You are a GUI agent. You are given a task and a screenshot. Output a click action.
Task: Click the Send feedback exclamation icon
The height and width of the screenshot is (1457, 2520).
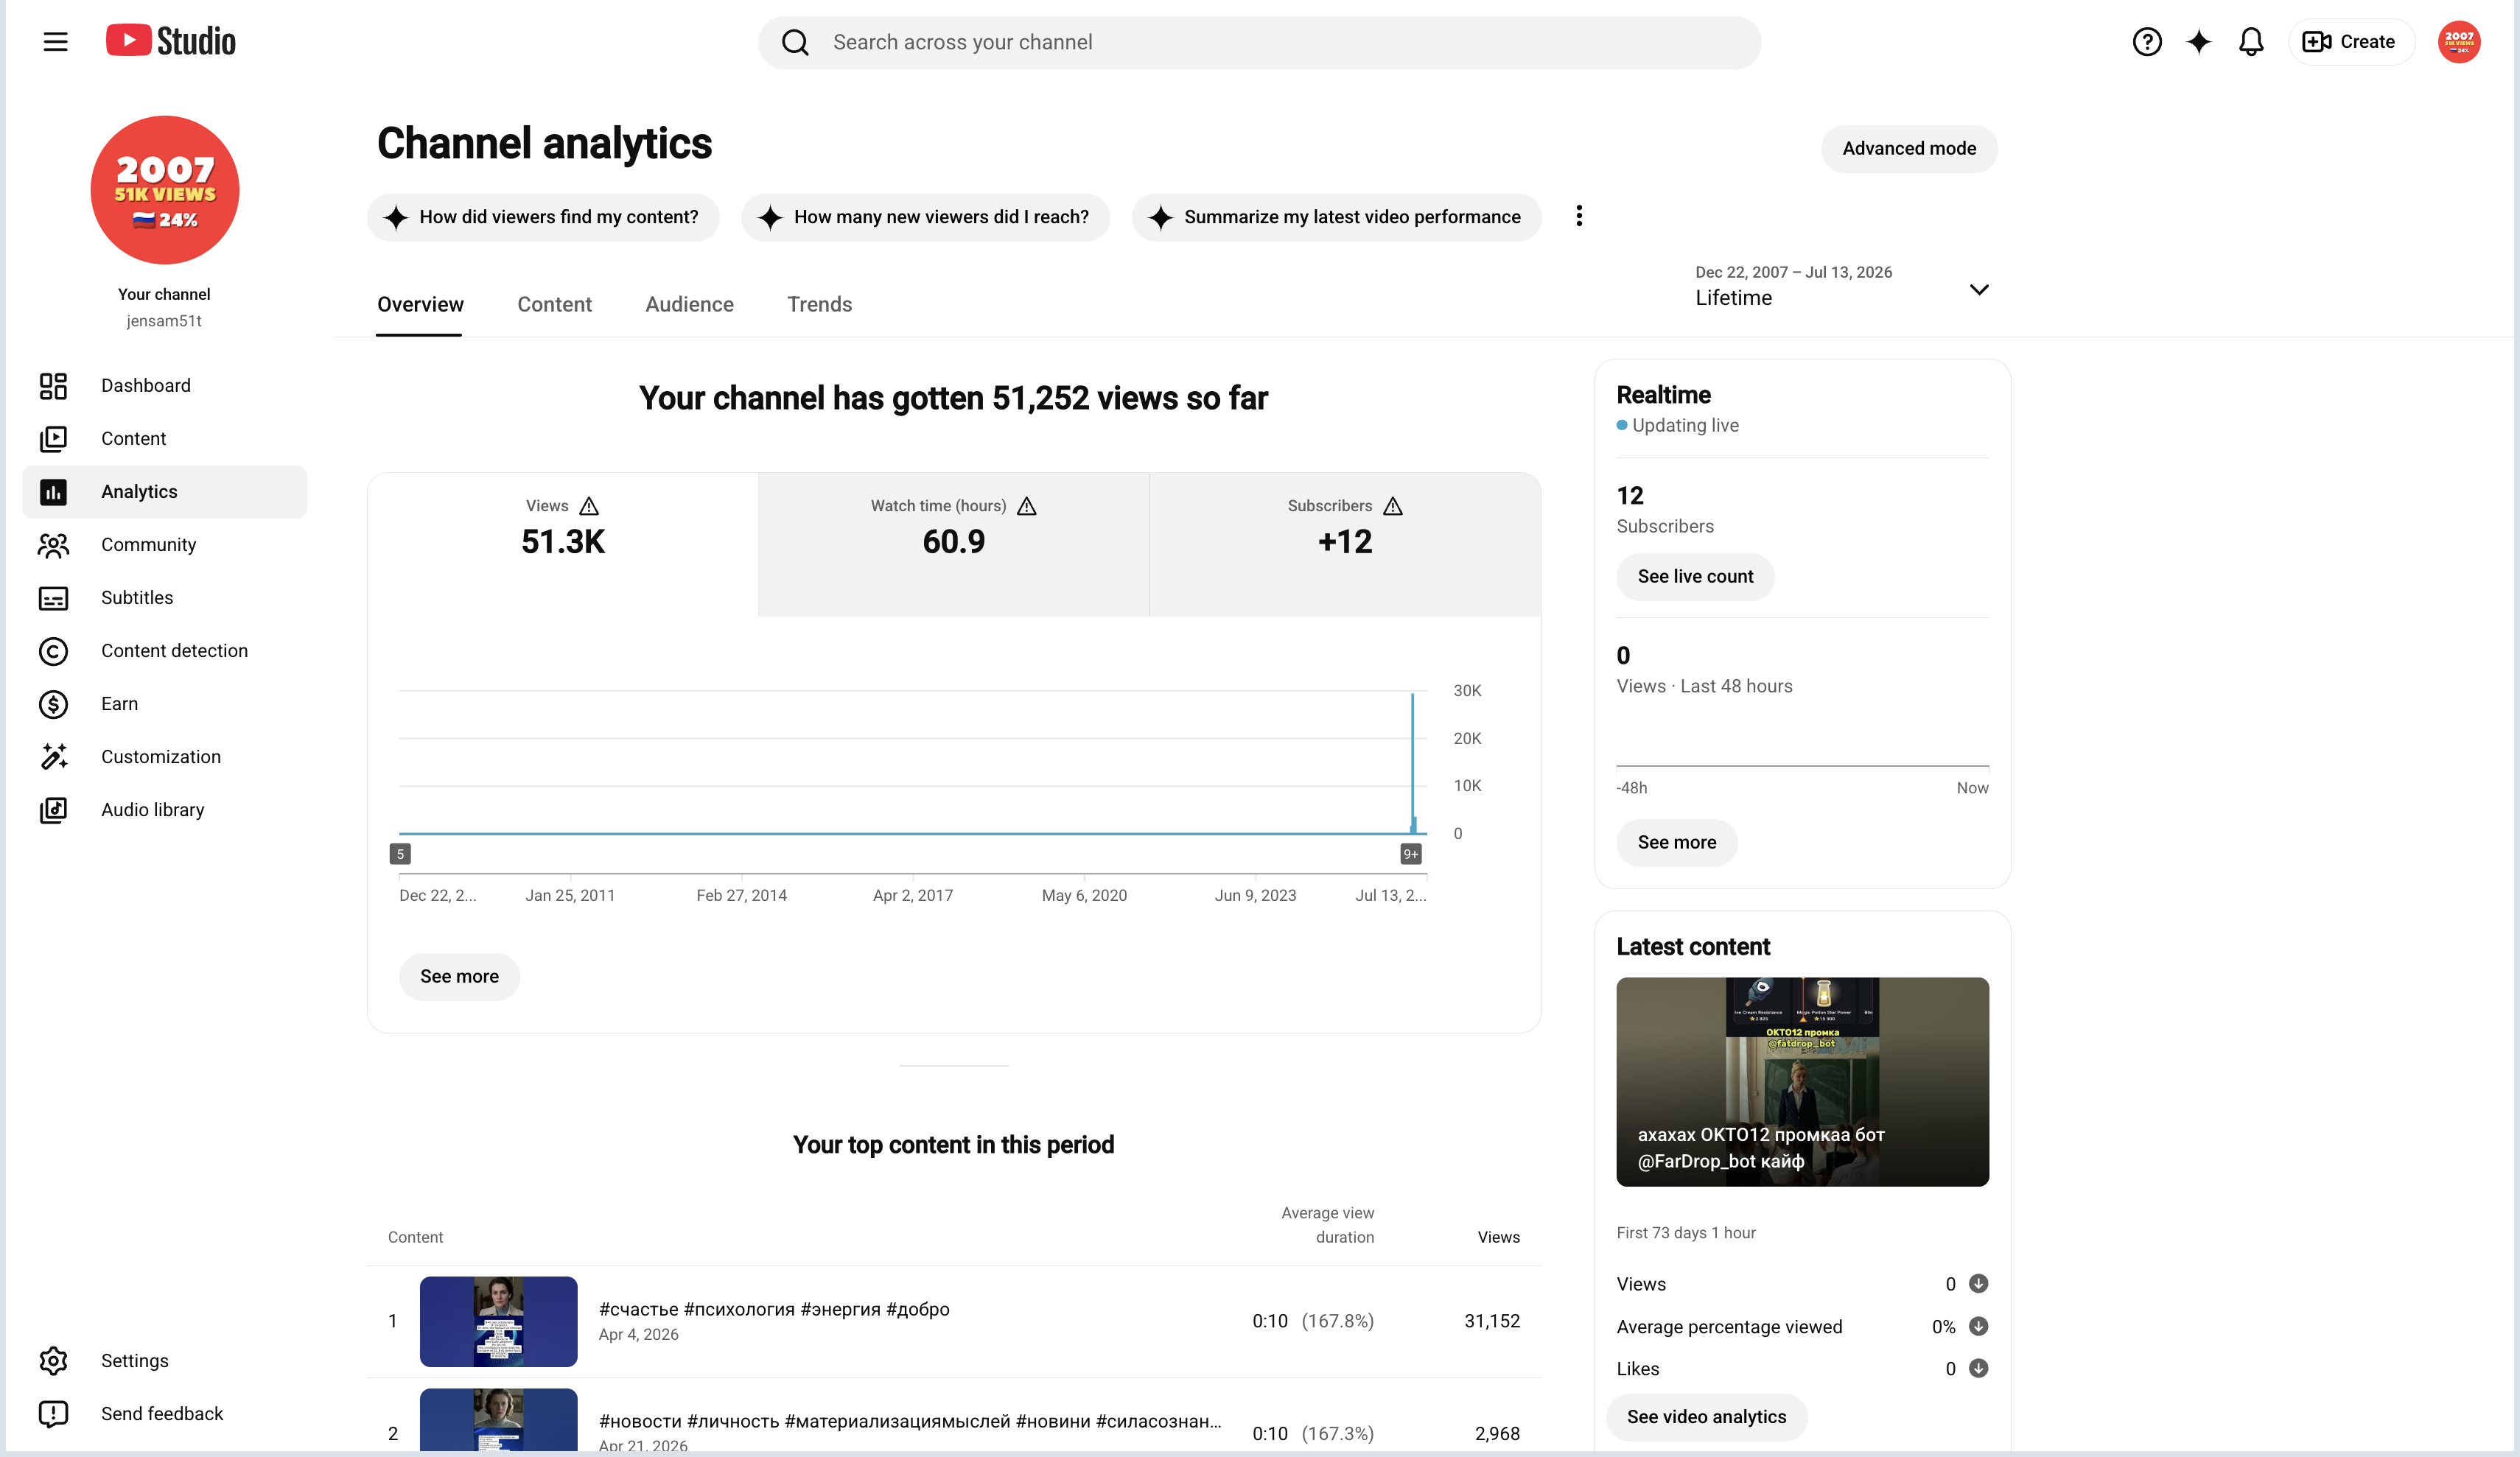click(x=53, y=1414)
